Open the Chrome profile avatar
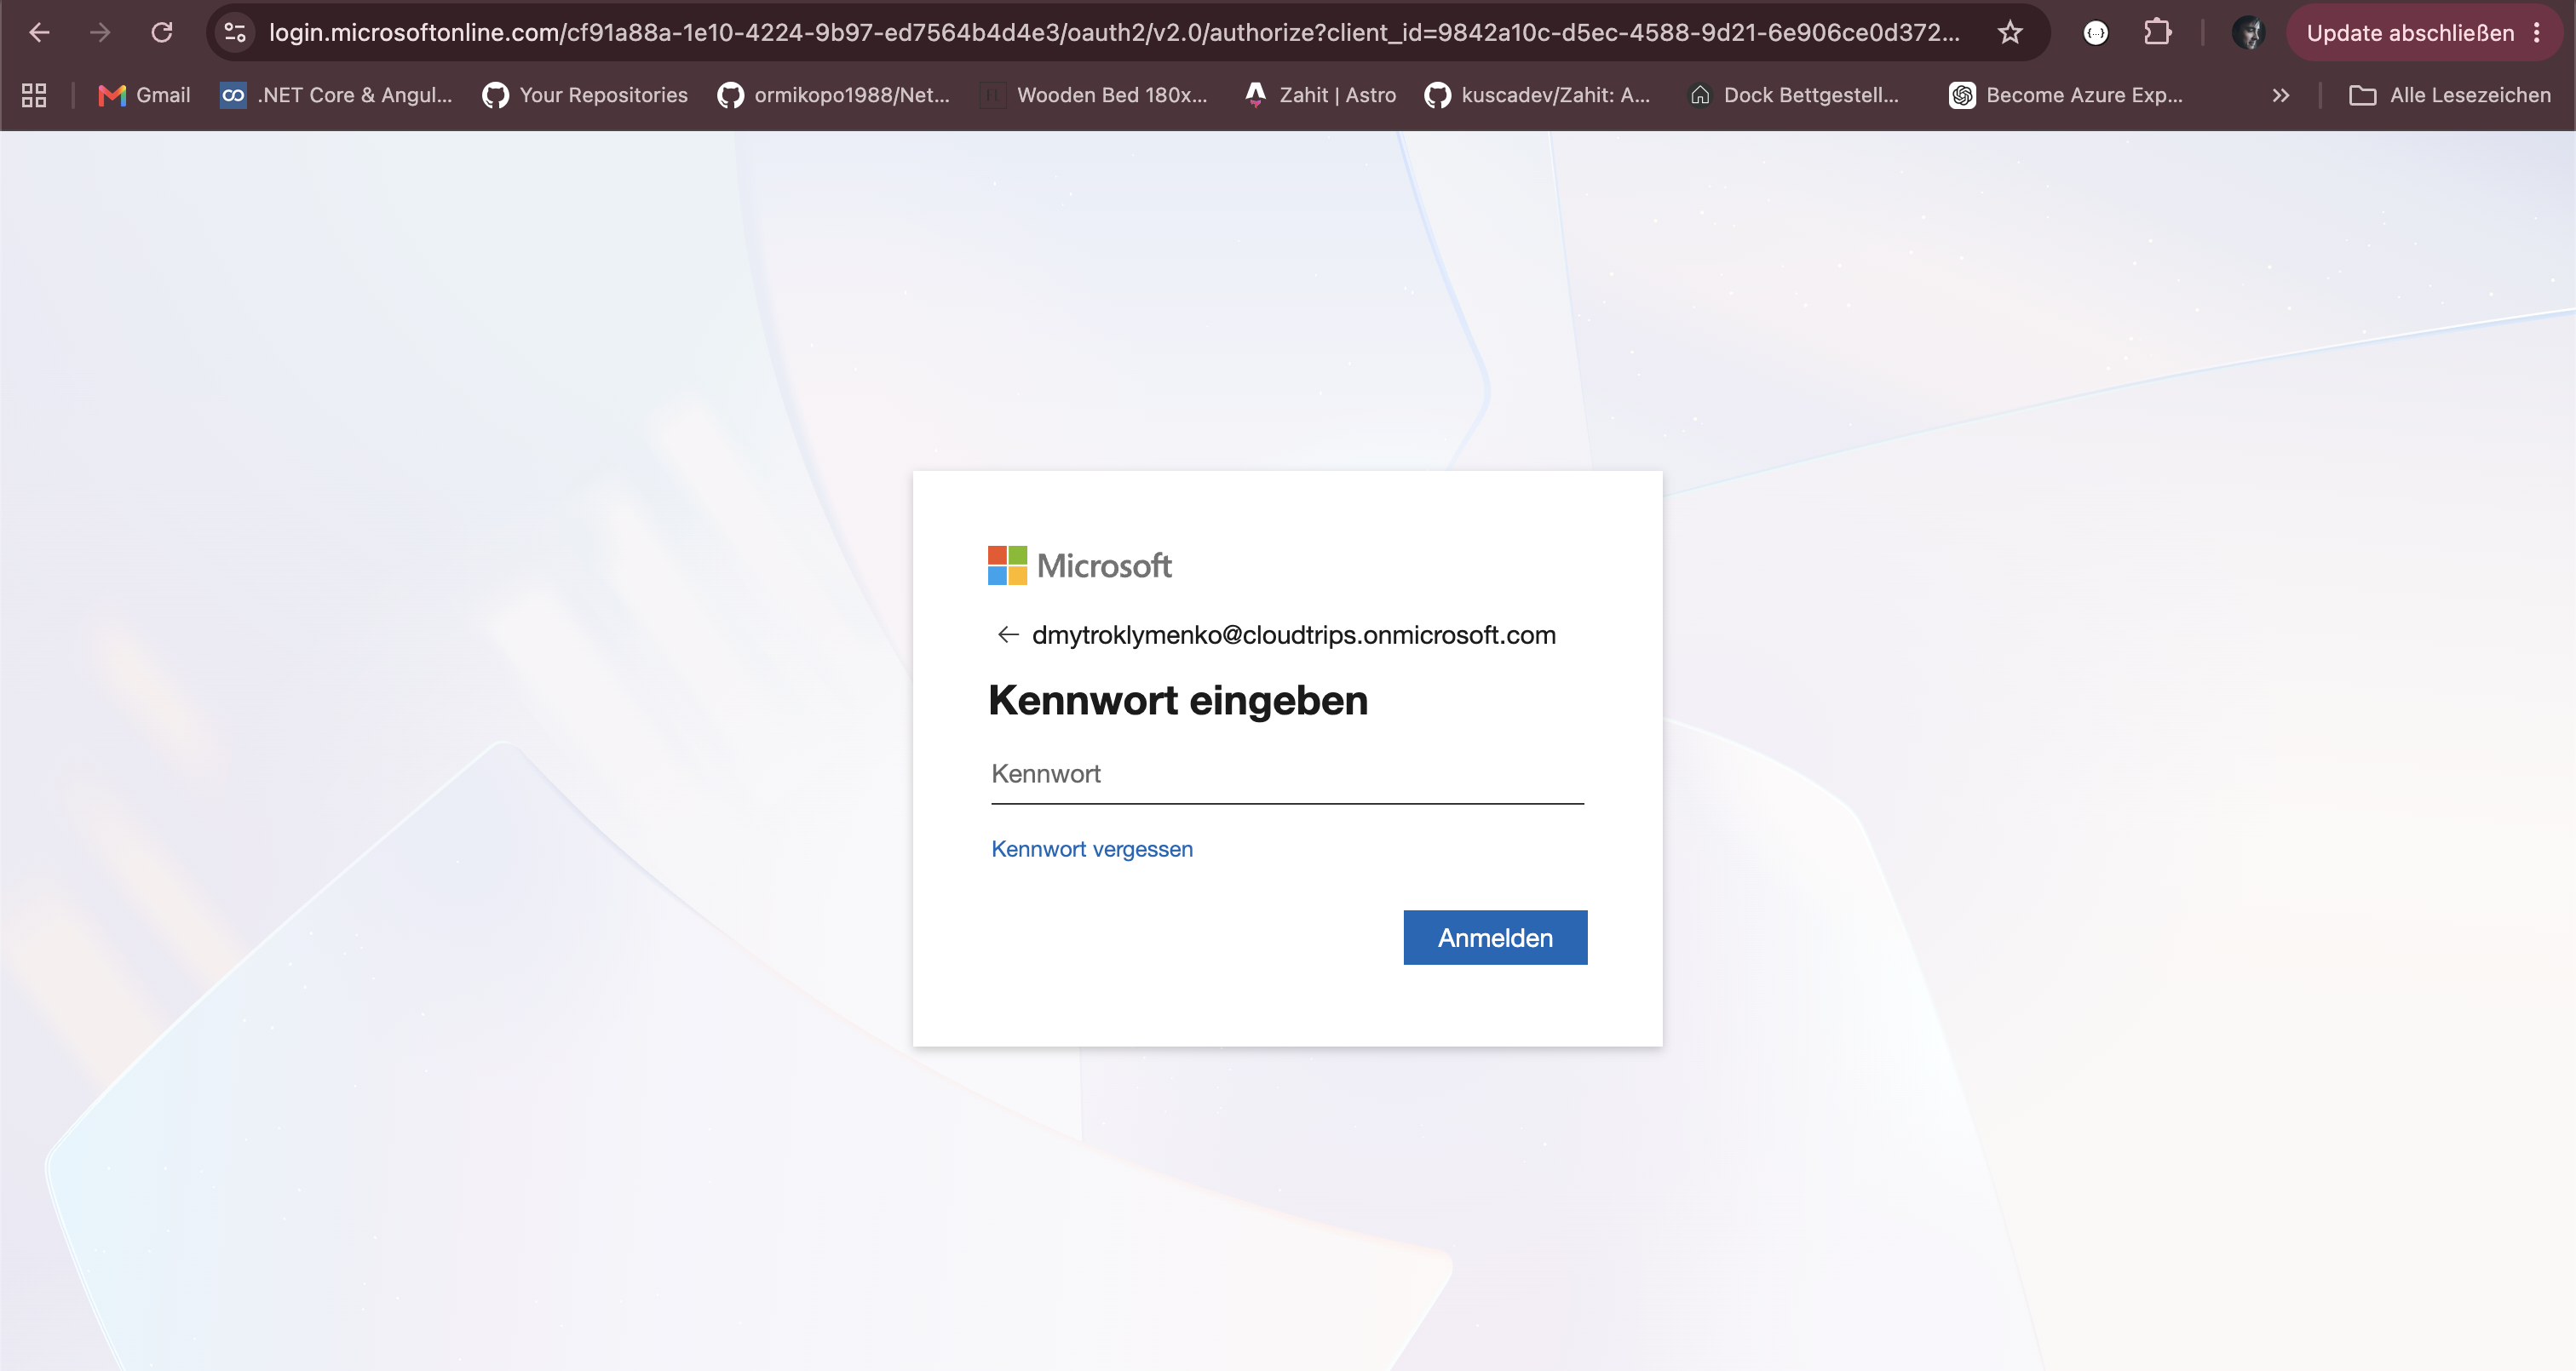 tap(2249, 33)
